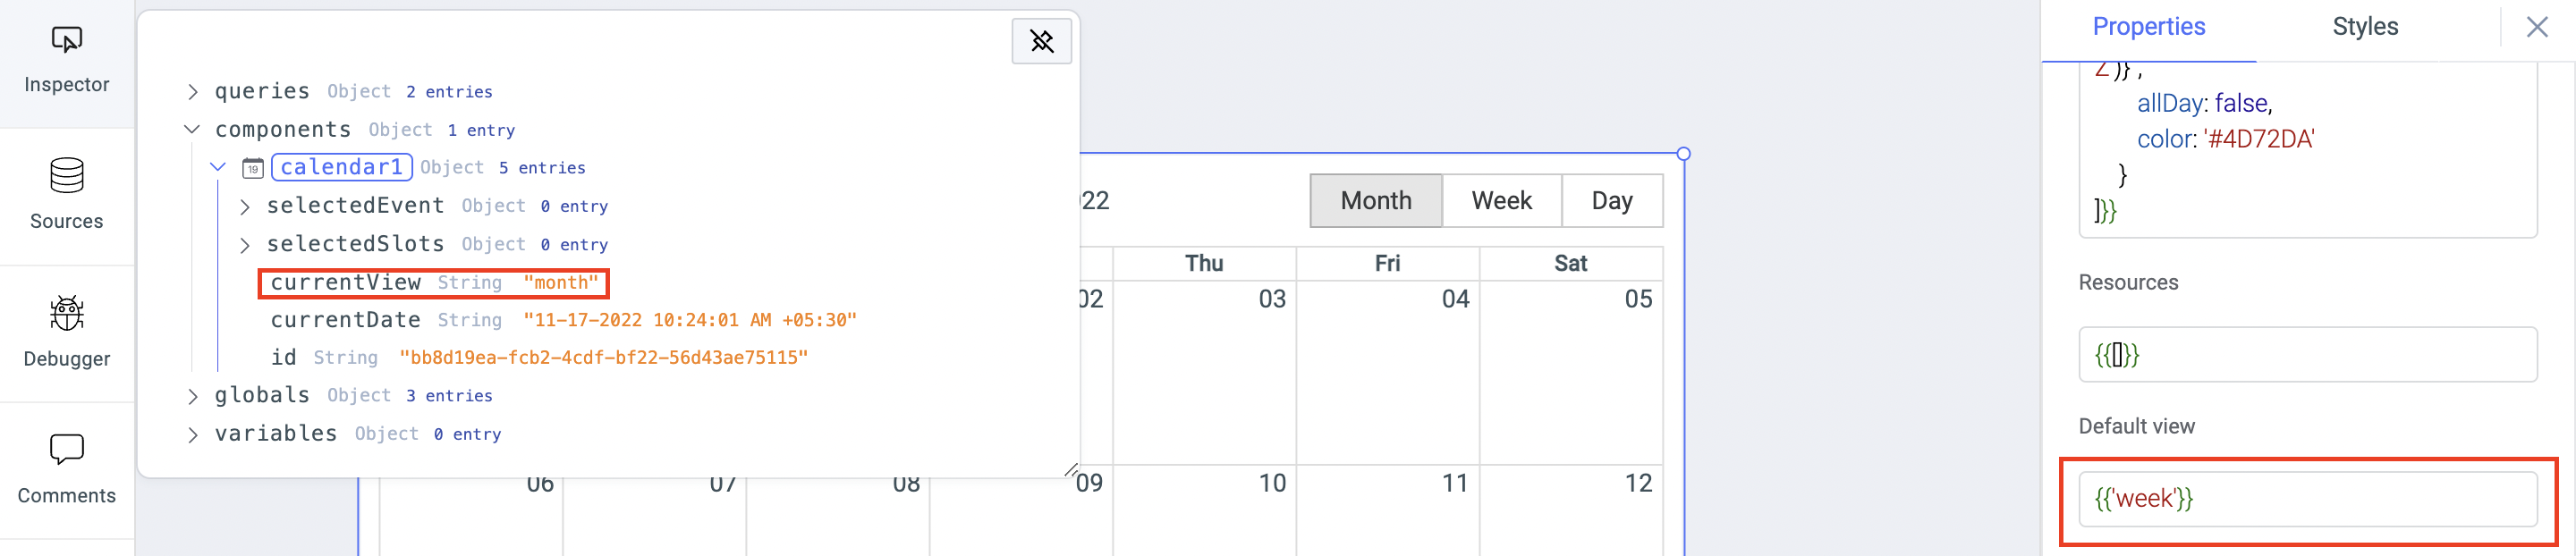Screen dimensions: 2576x556
Task: Expand the selectedEvent entry
Action: (x=245, y=206)
